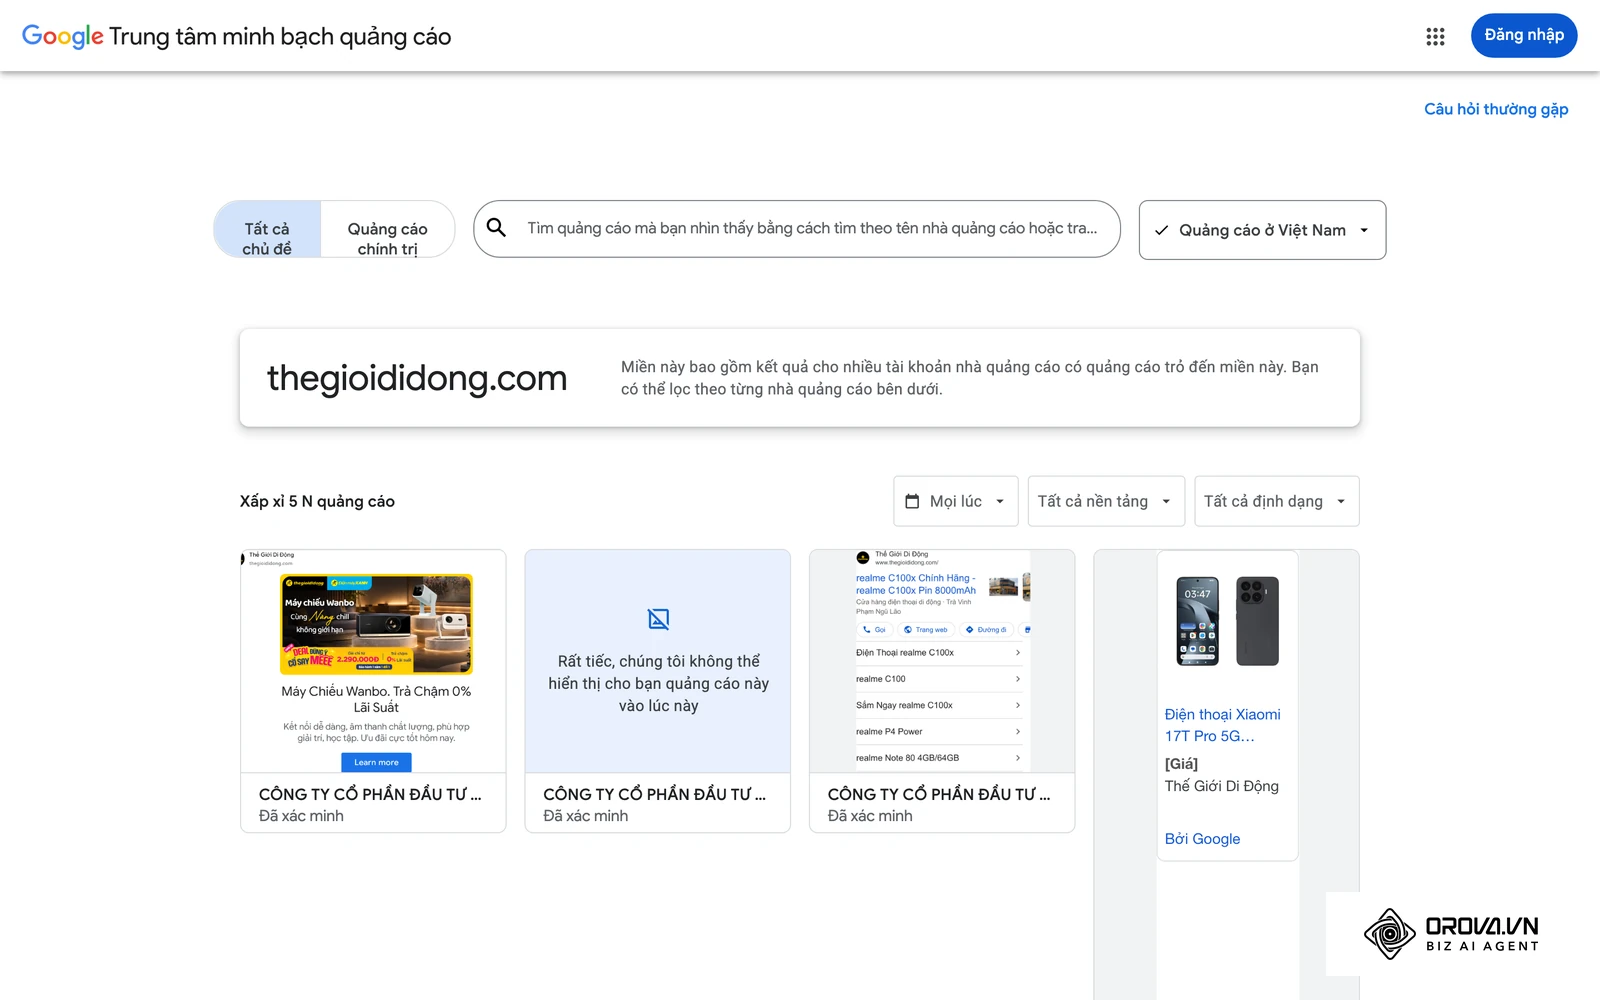
Task: Click the Xấp xỉ 5 N quảng cáo count
Action: pos(317,501)
